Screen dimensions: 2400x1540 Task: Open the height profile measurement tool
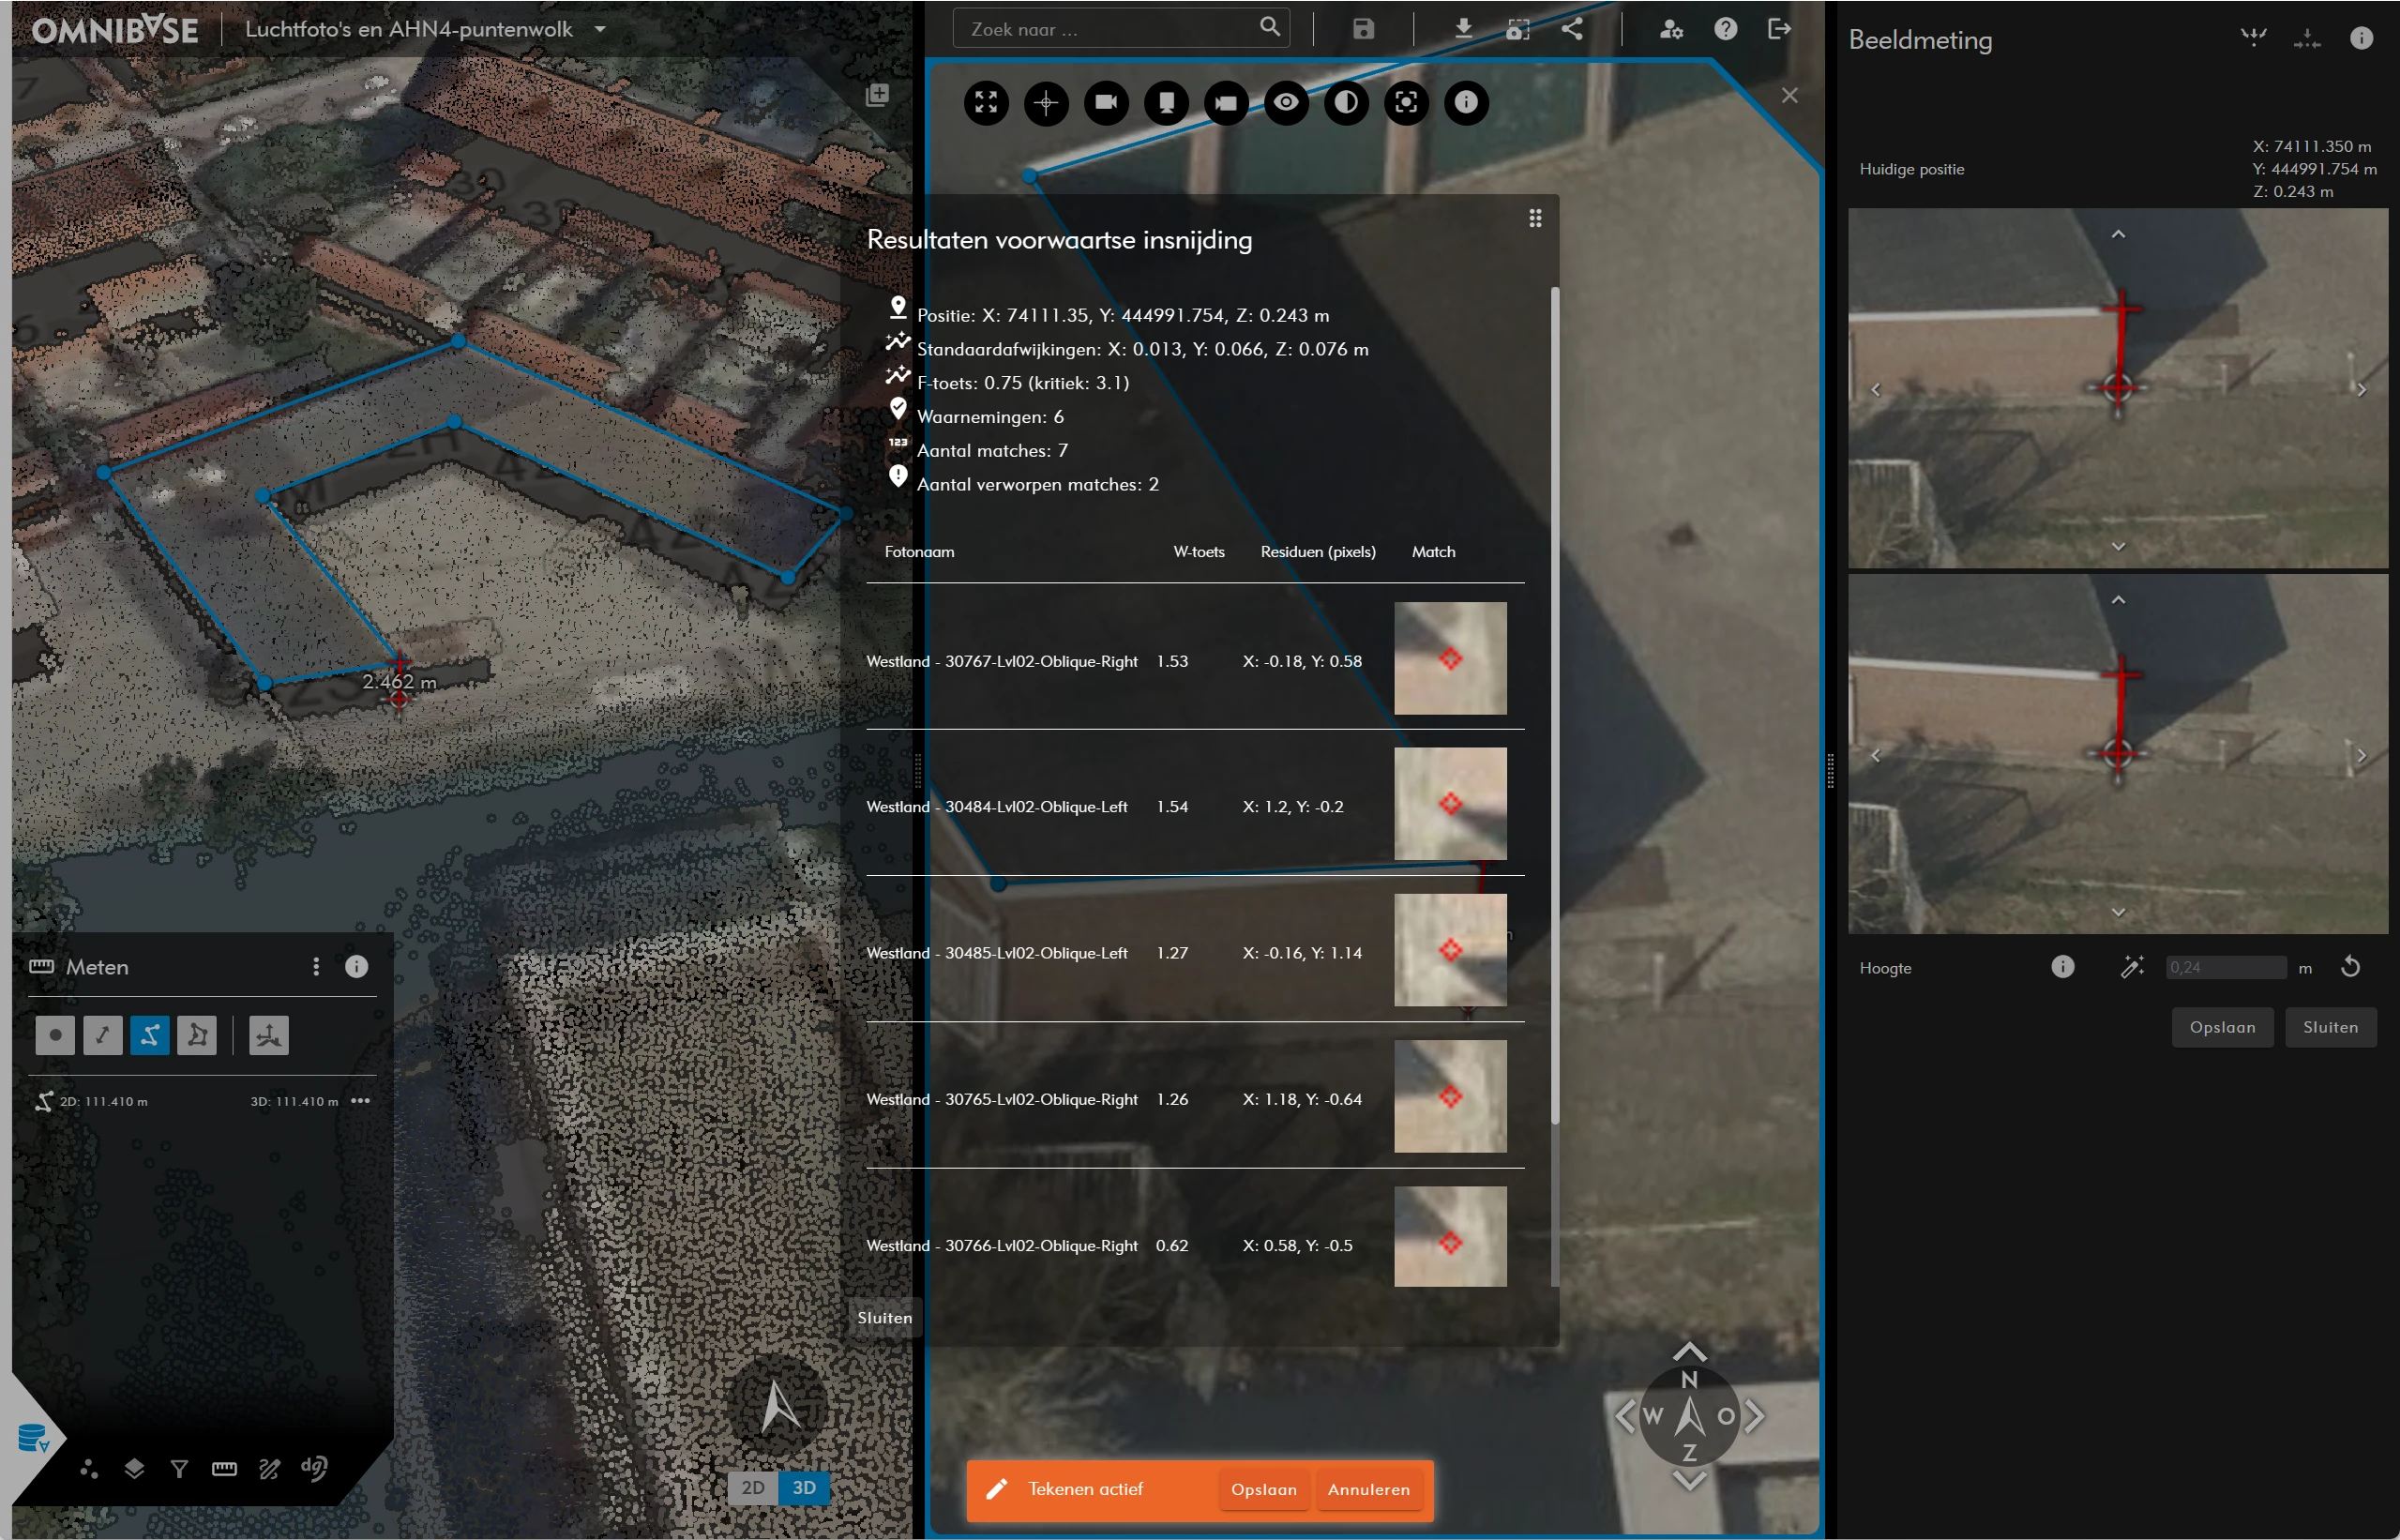[x=268, y=1035]
